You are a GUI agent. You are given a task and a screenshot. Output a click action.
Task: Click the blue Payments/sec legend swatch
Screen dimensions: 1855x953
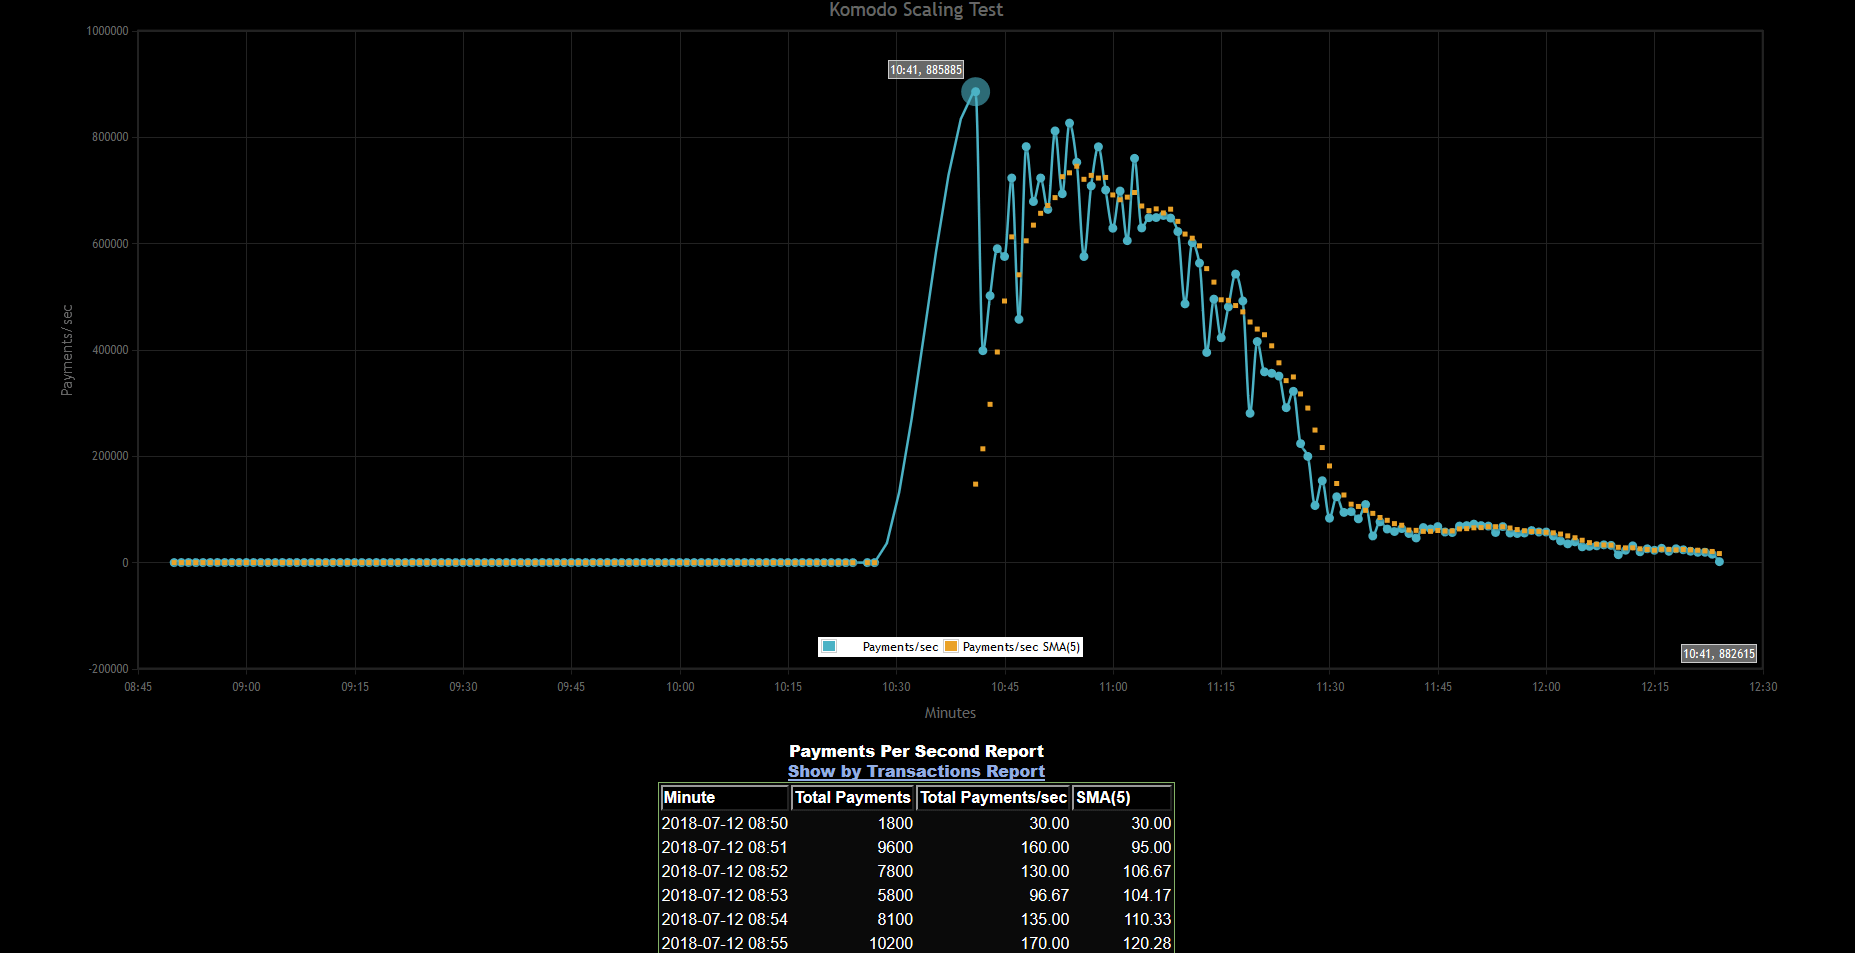click(829, 647)
